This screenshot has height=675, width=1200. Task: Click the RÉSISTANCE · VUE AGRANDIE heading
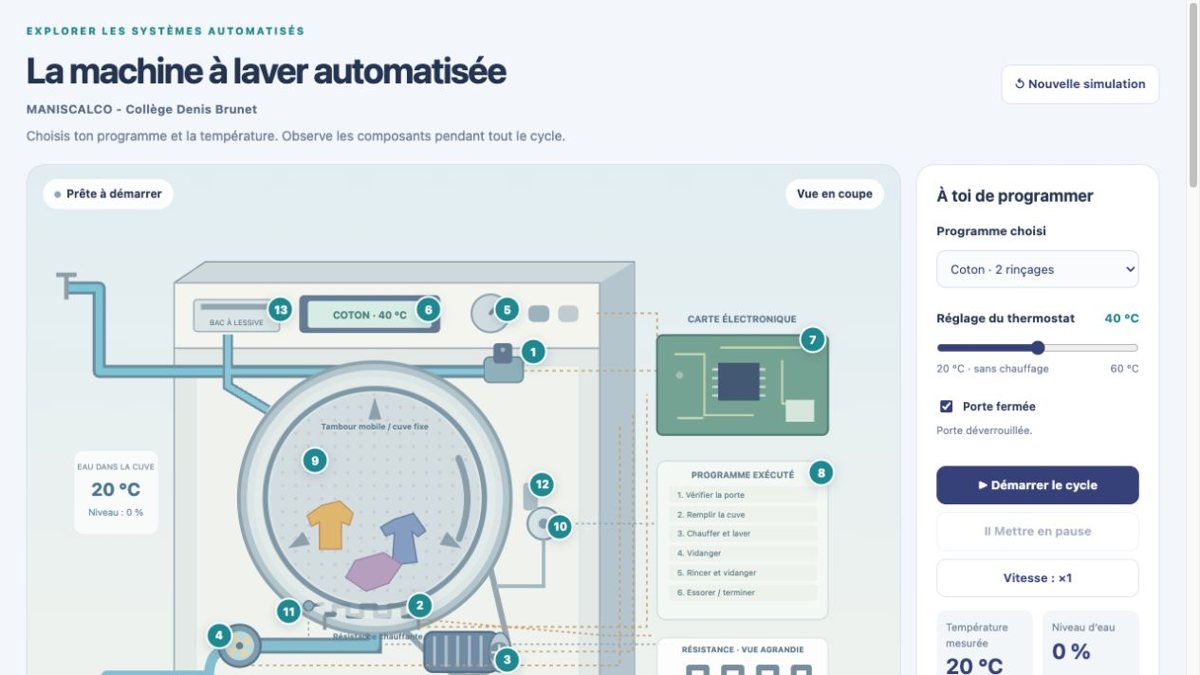click(x=742, y=649)
